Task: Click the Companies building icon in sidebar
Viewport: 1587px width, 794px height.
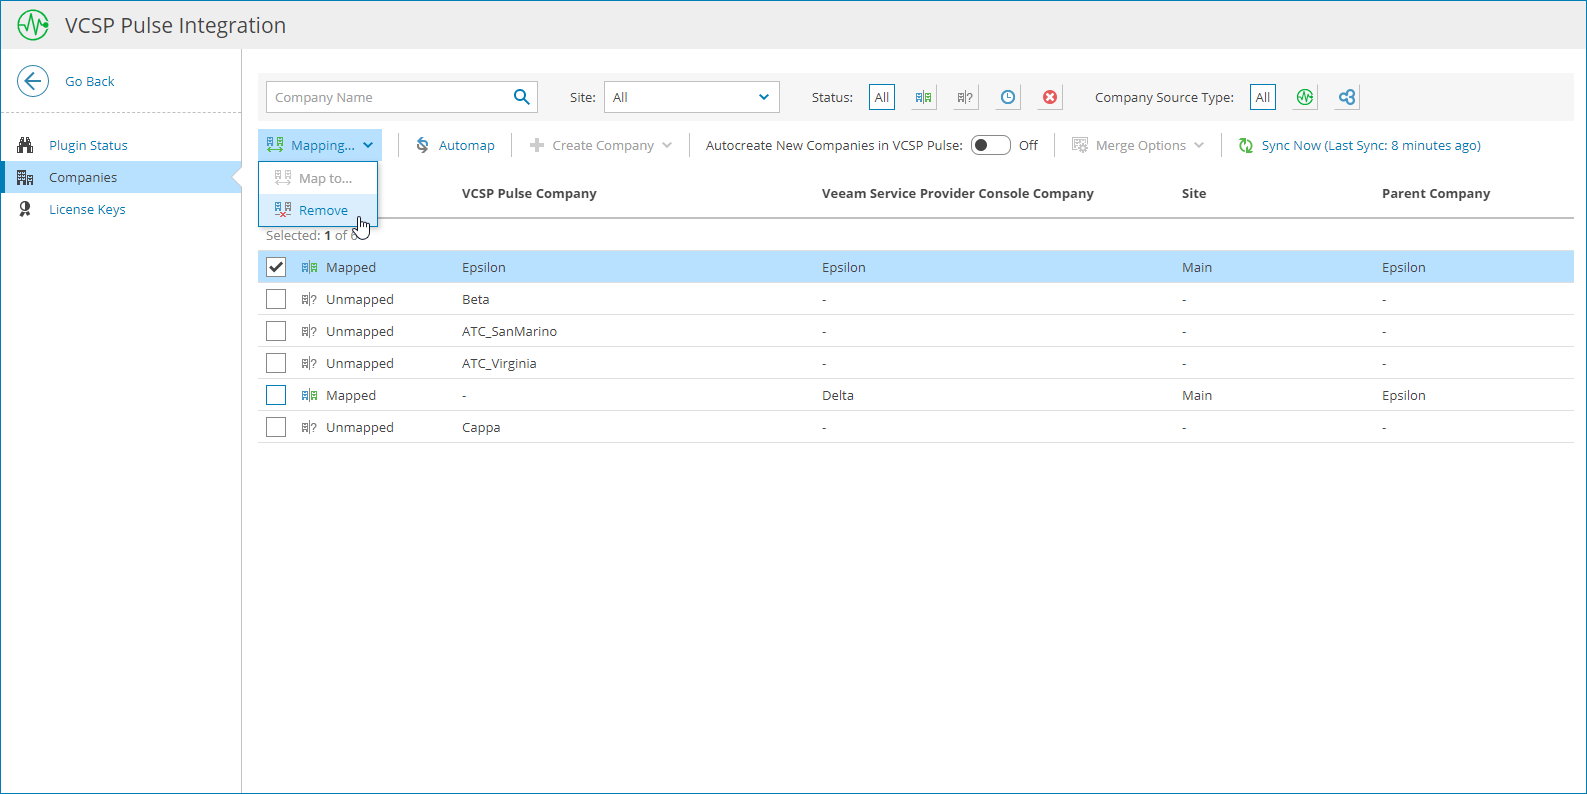Action: point(25,177)
